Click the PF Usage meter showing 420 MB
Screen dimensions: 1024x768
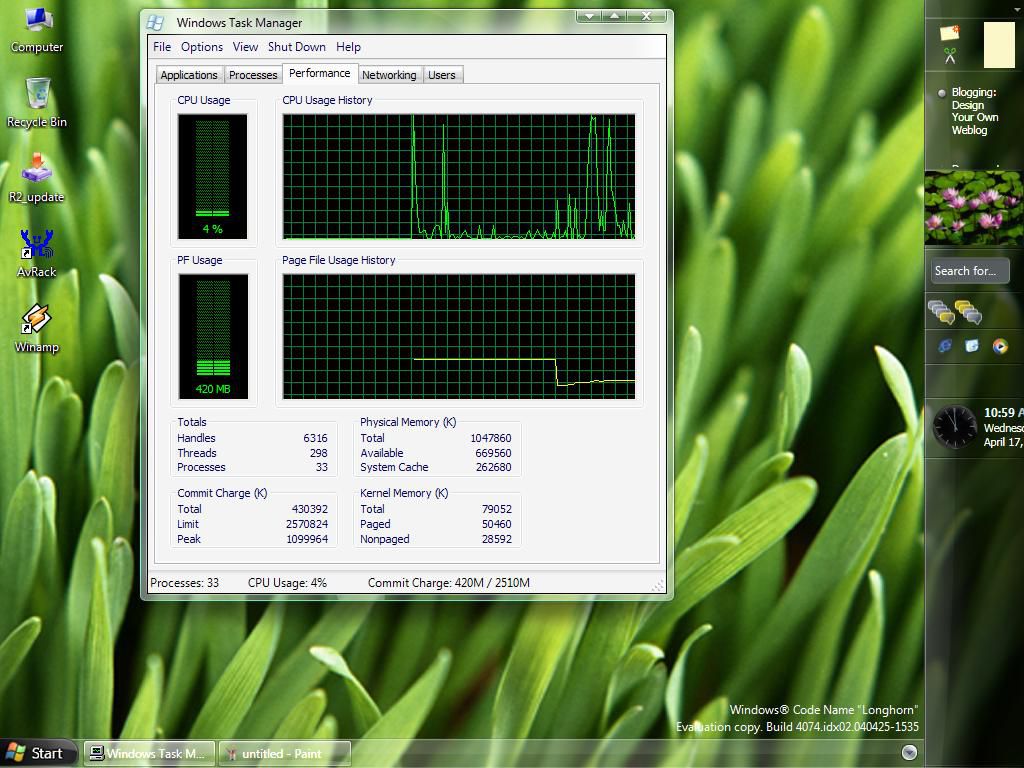click(x=213, y=336)
